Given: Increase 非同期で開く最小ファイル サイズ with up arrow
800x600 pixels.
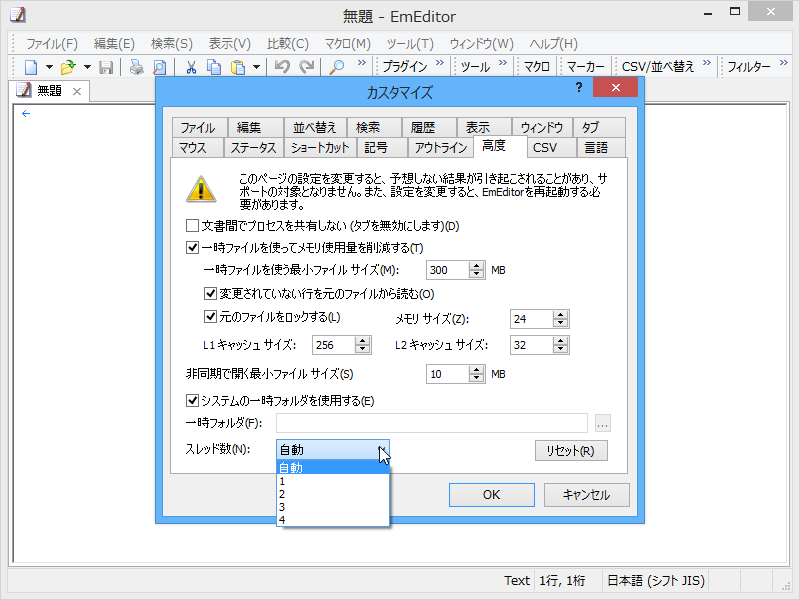Looking at the screenshot, I should (x=477, y=369).
